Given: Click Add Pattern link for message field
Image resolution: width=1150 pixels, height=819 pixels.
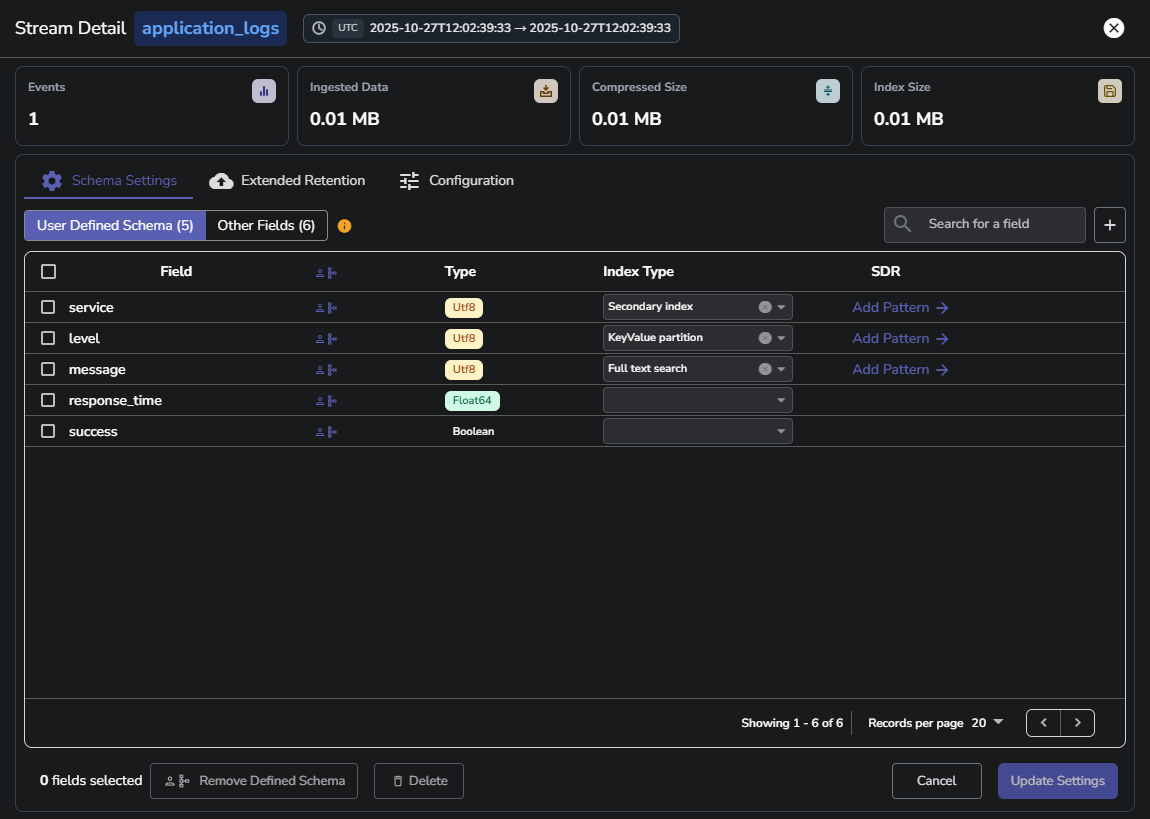Looking at the screenshot, I should [899, 369].
